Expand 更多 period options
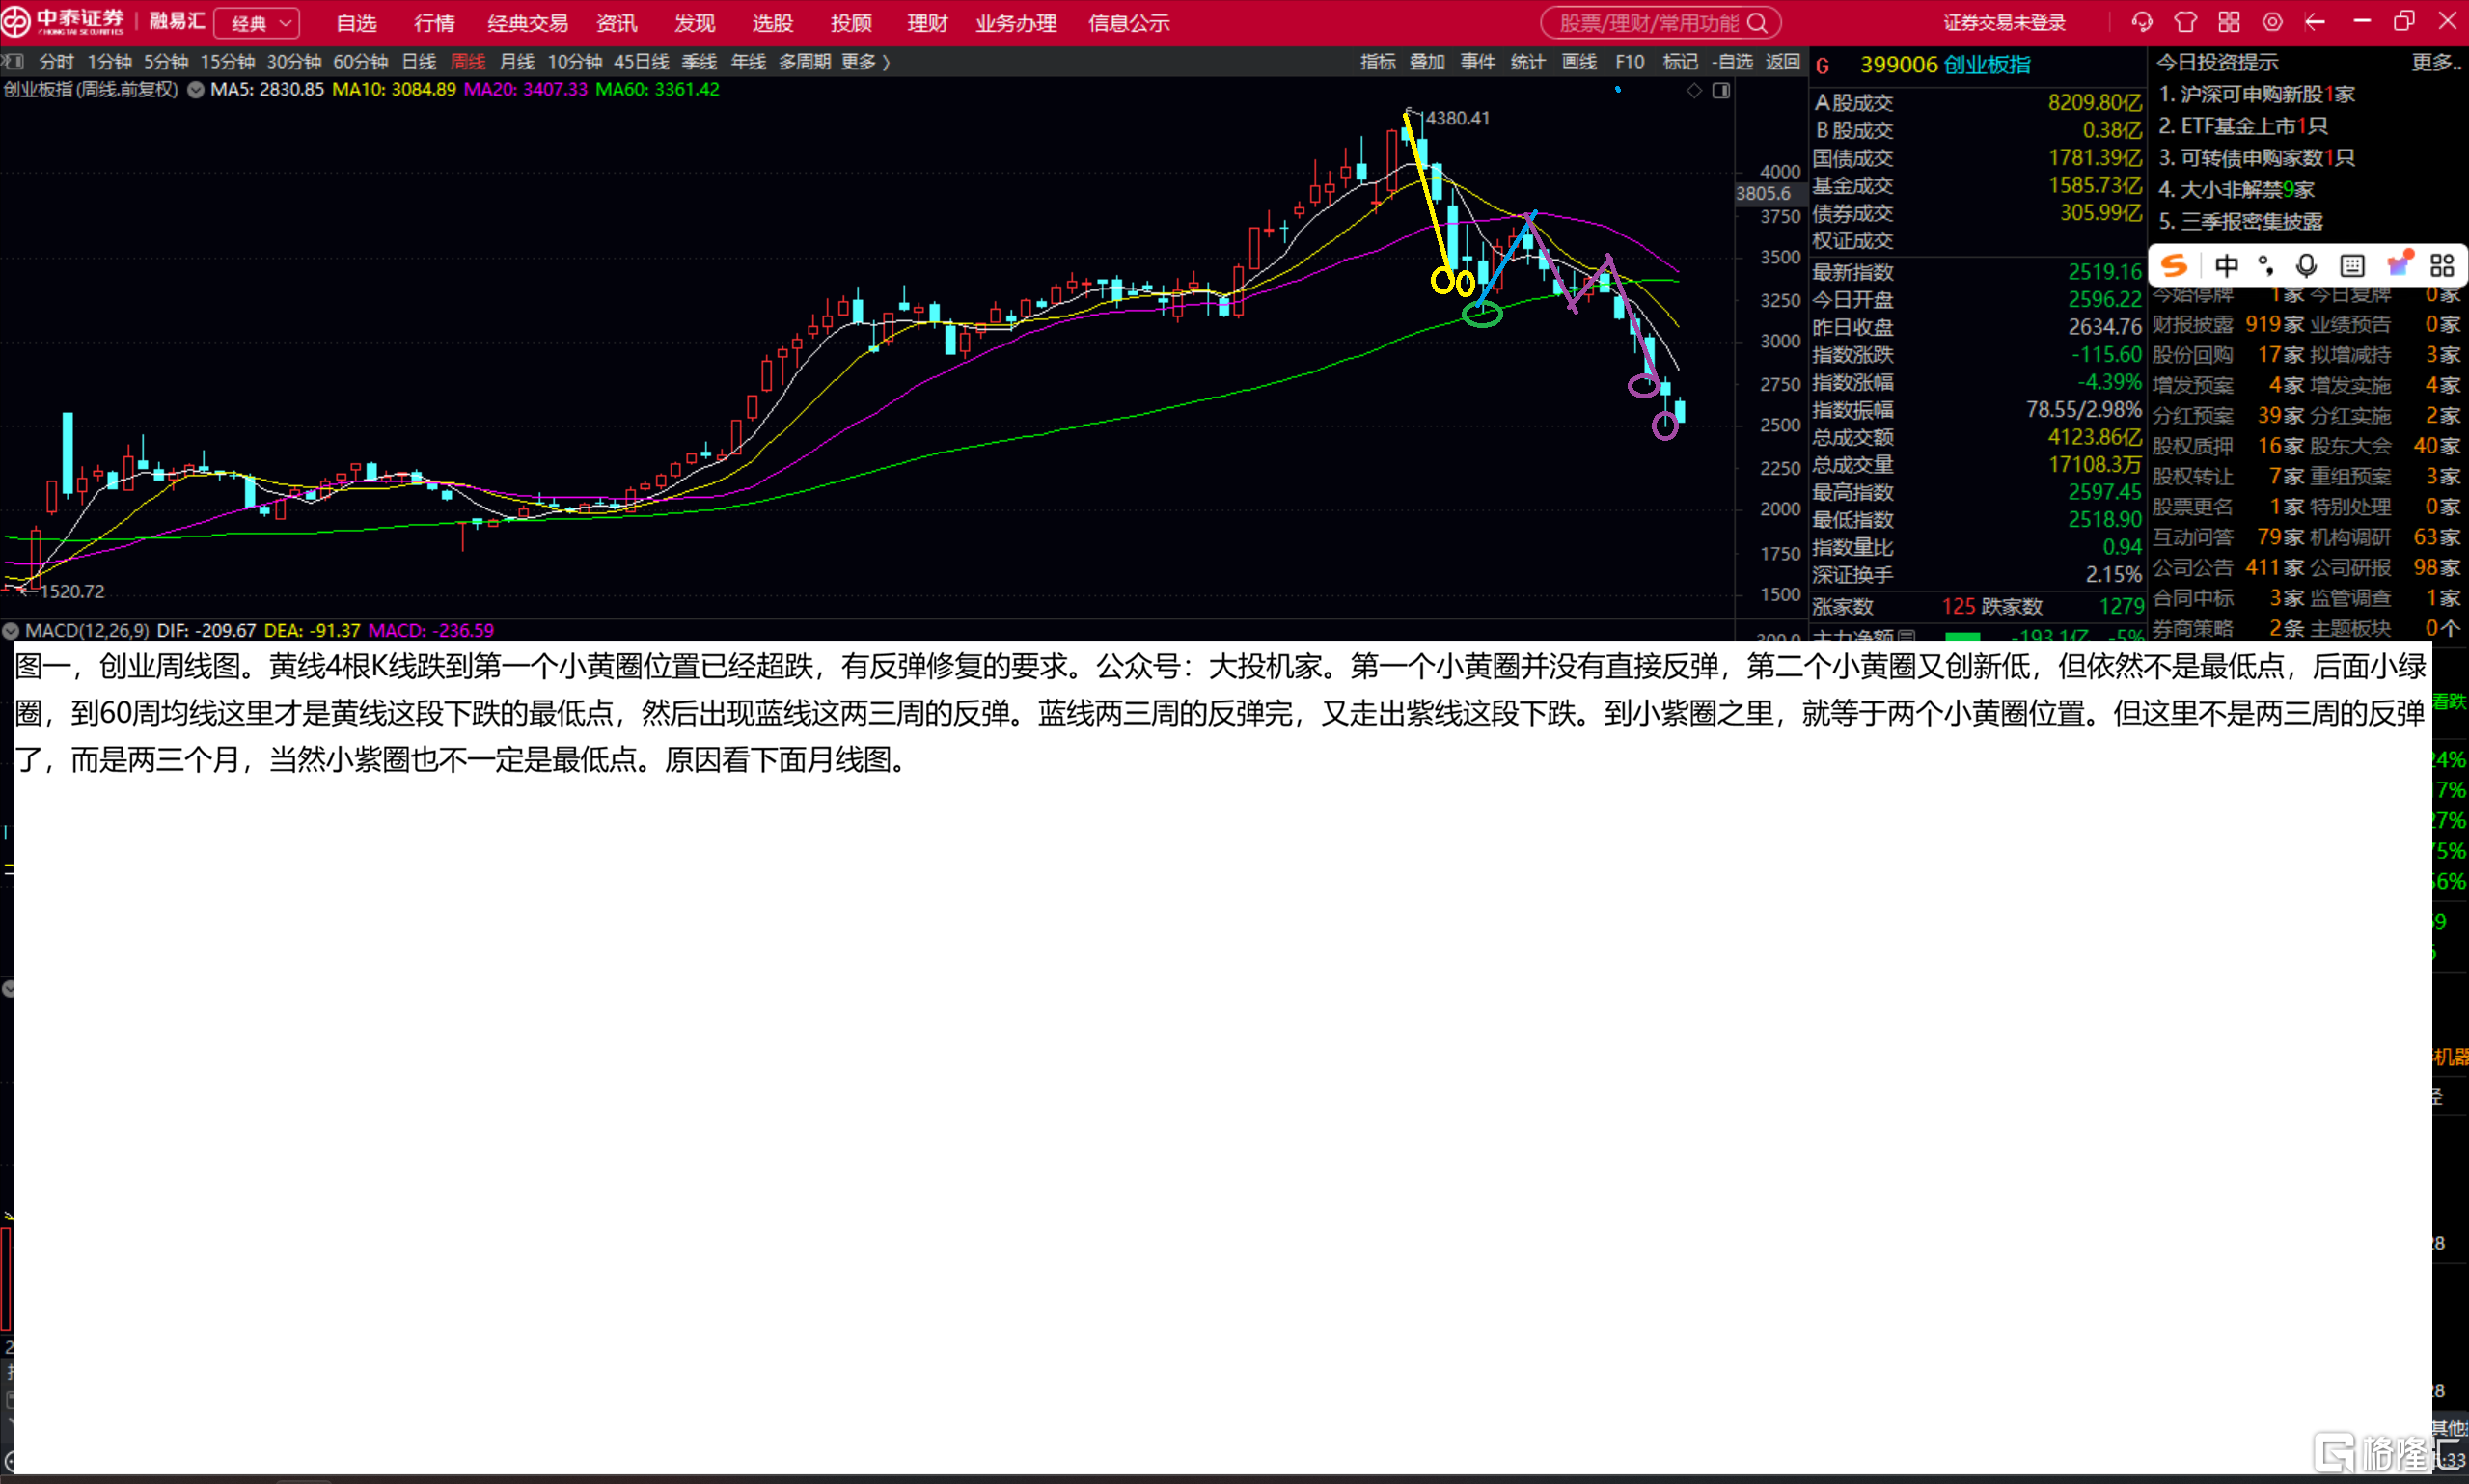Image resolution: width=2469 pixels, height=1484 pixels. [x=866, y=62]
